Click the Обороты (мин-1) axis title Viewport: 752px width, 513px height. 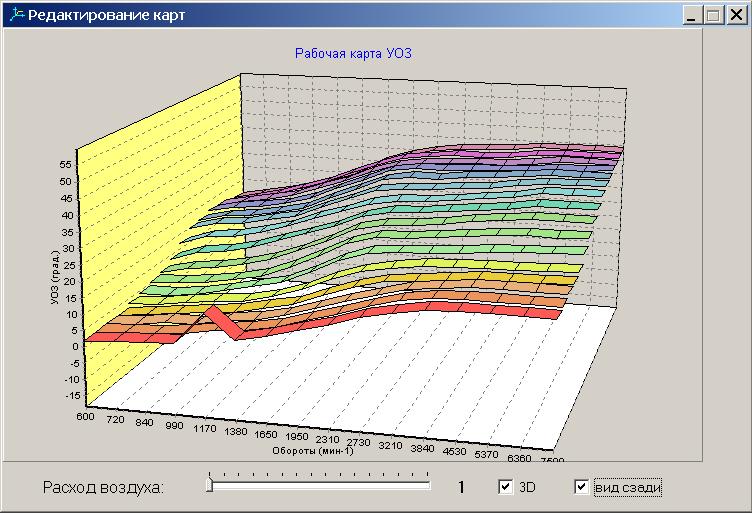point(313,450)
